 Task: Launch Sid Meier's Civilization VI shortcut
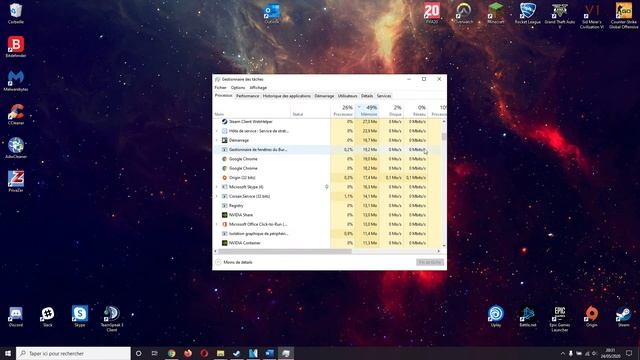pos(591,16)
